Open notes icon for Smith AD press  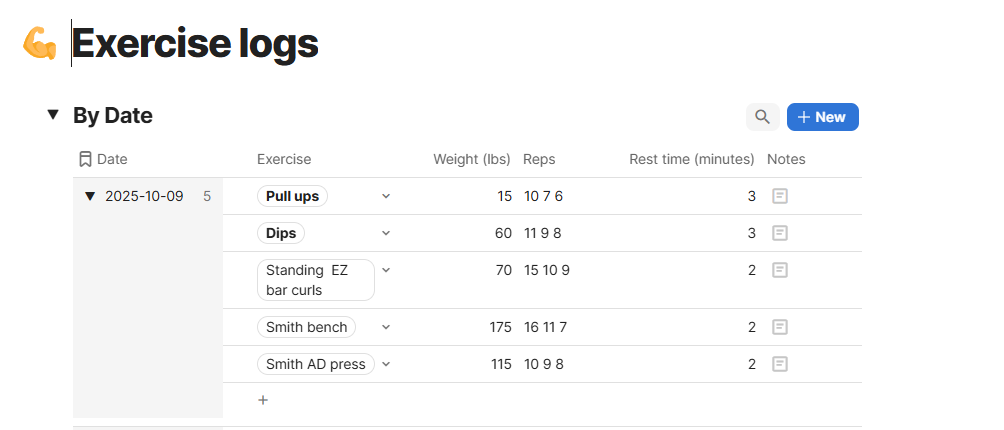coord(780,364)
